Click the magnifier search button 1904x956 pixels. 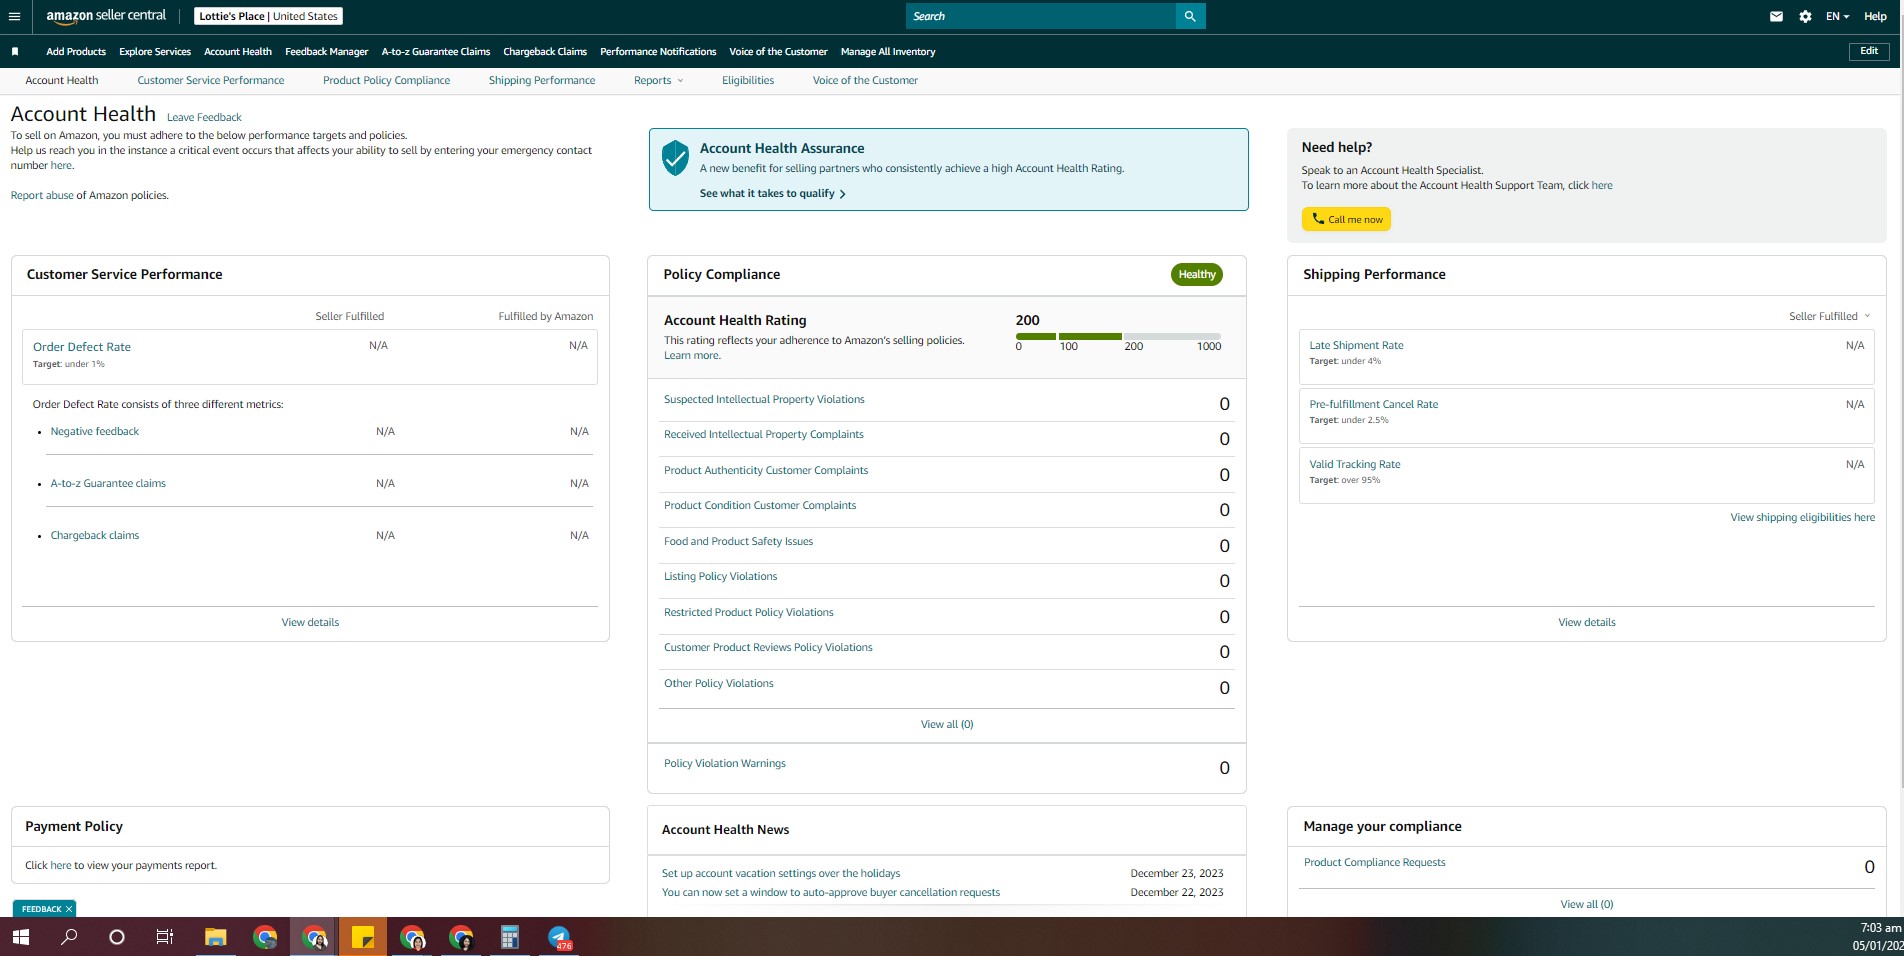click(1190, 16)
